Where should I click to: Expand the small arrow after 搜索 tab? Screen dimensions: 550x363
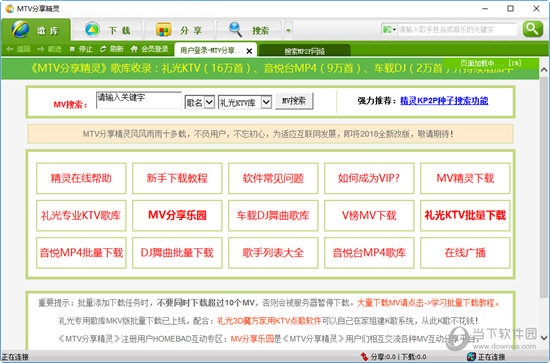point(288,30)
